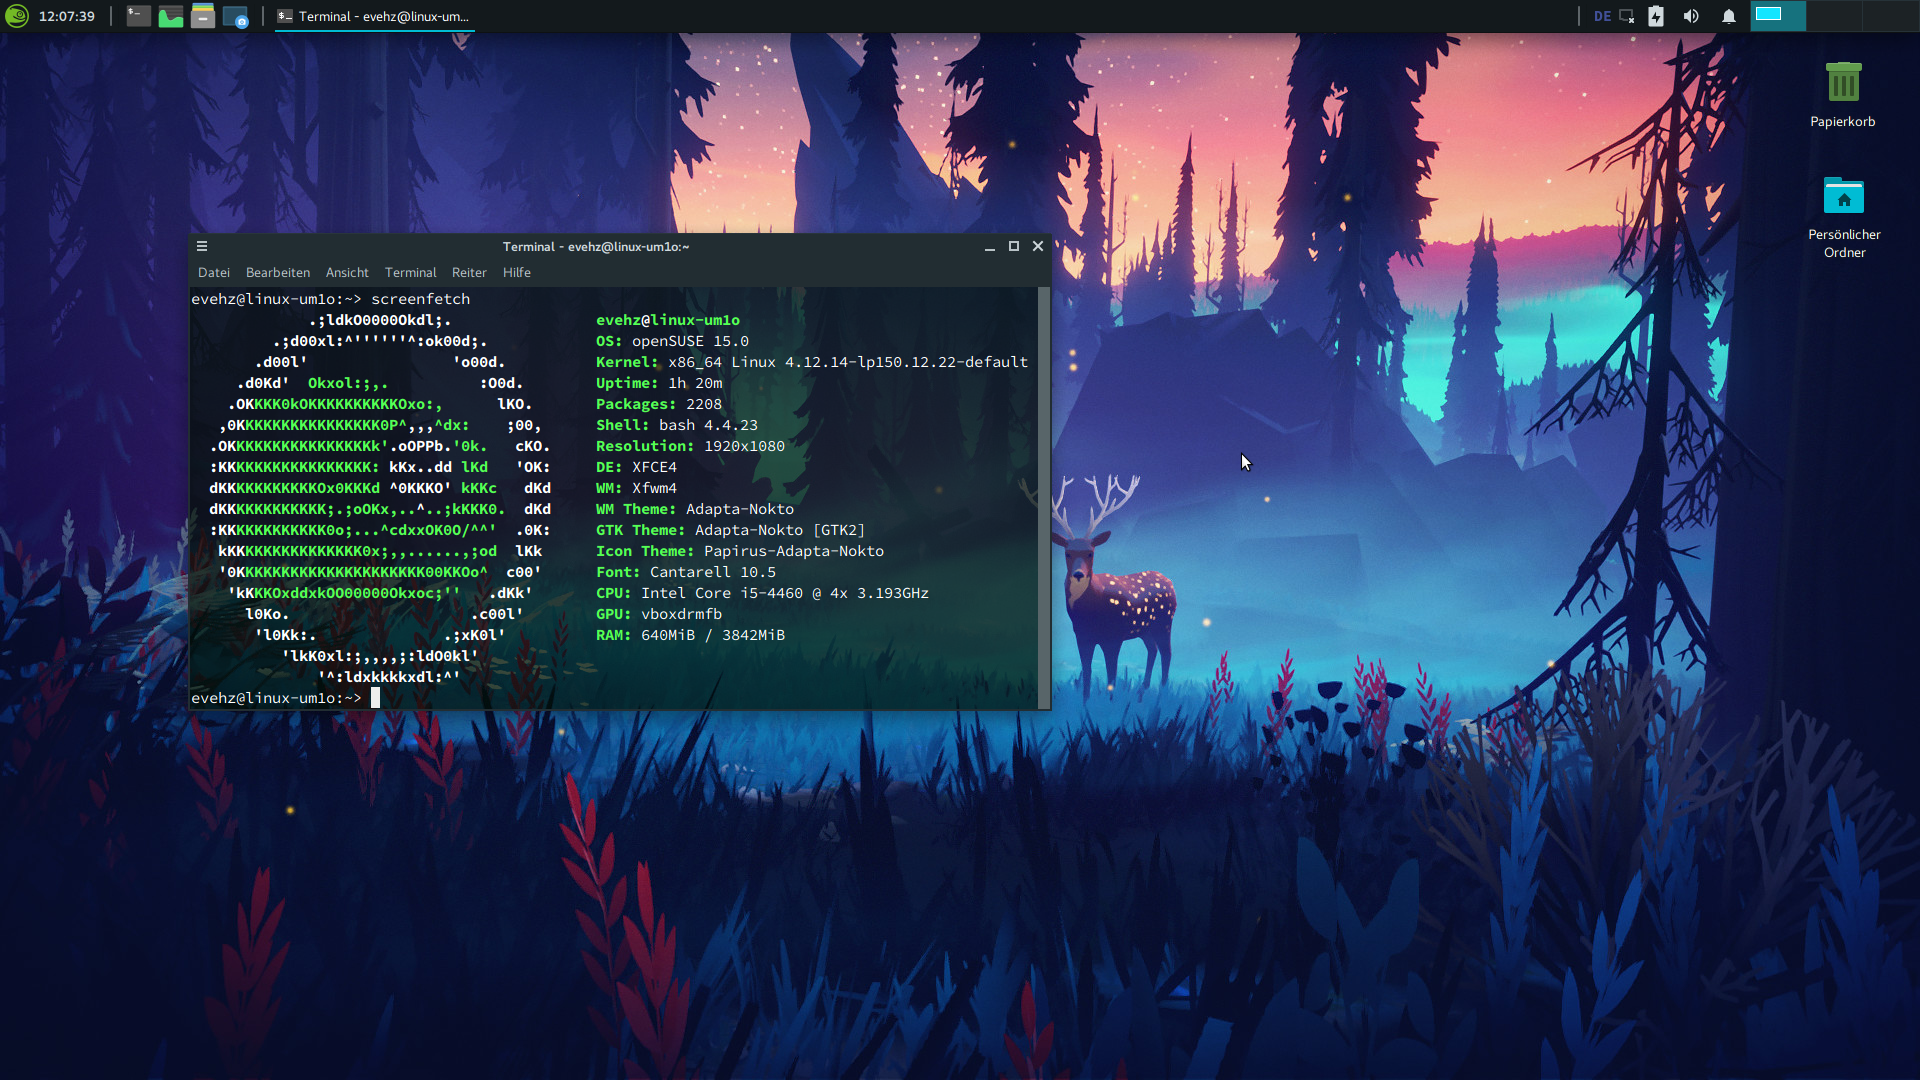Screen dimensions: 1920x1080
Task: Click the 'screenfetch' command text
Action: [420, 299]
